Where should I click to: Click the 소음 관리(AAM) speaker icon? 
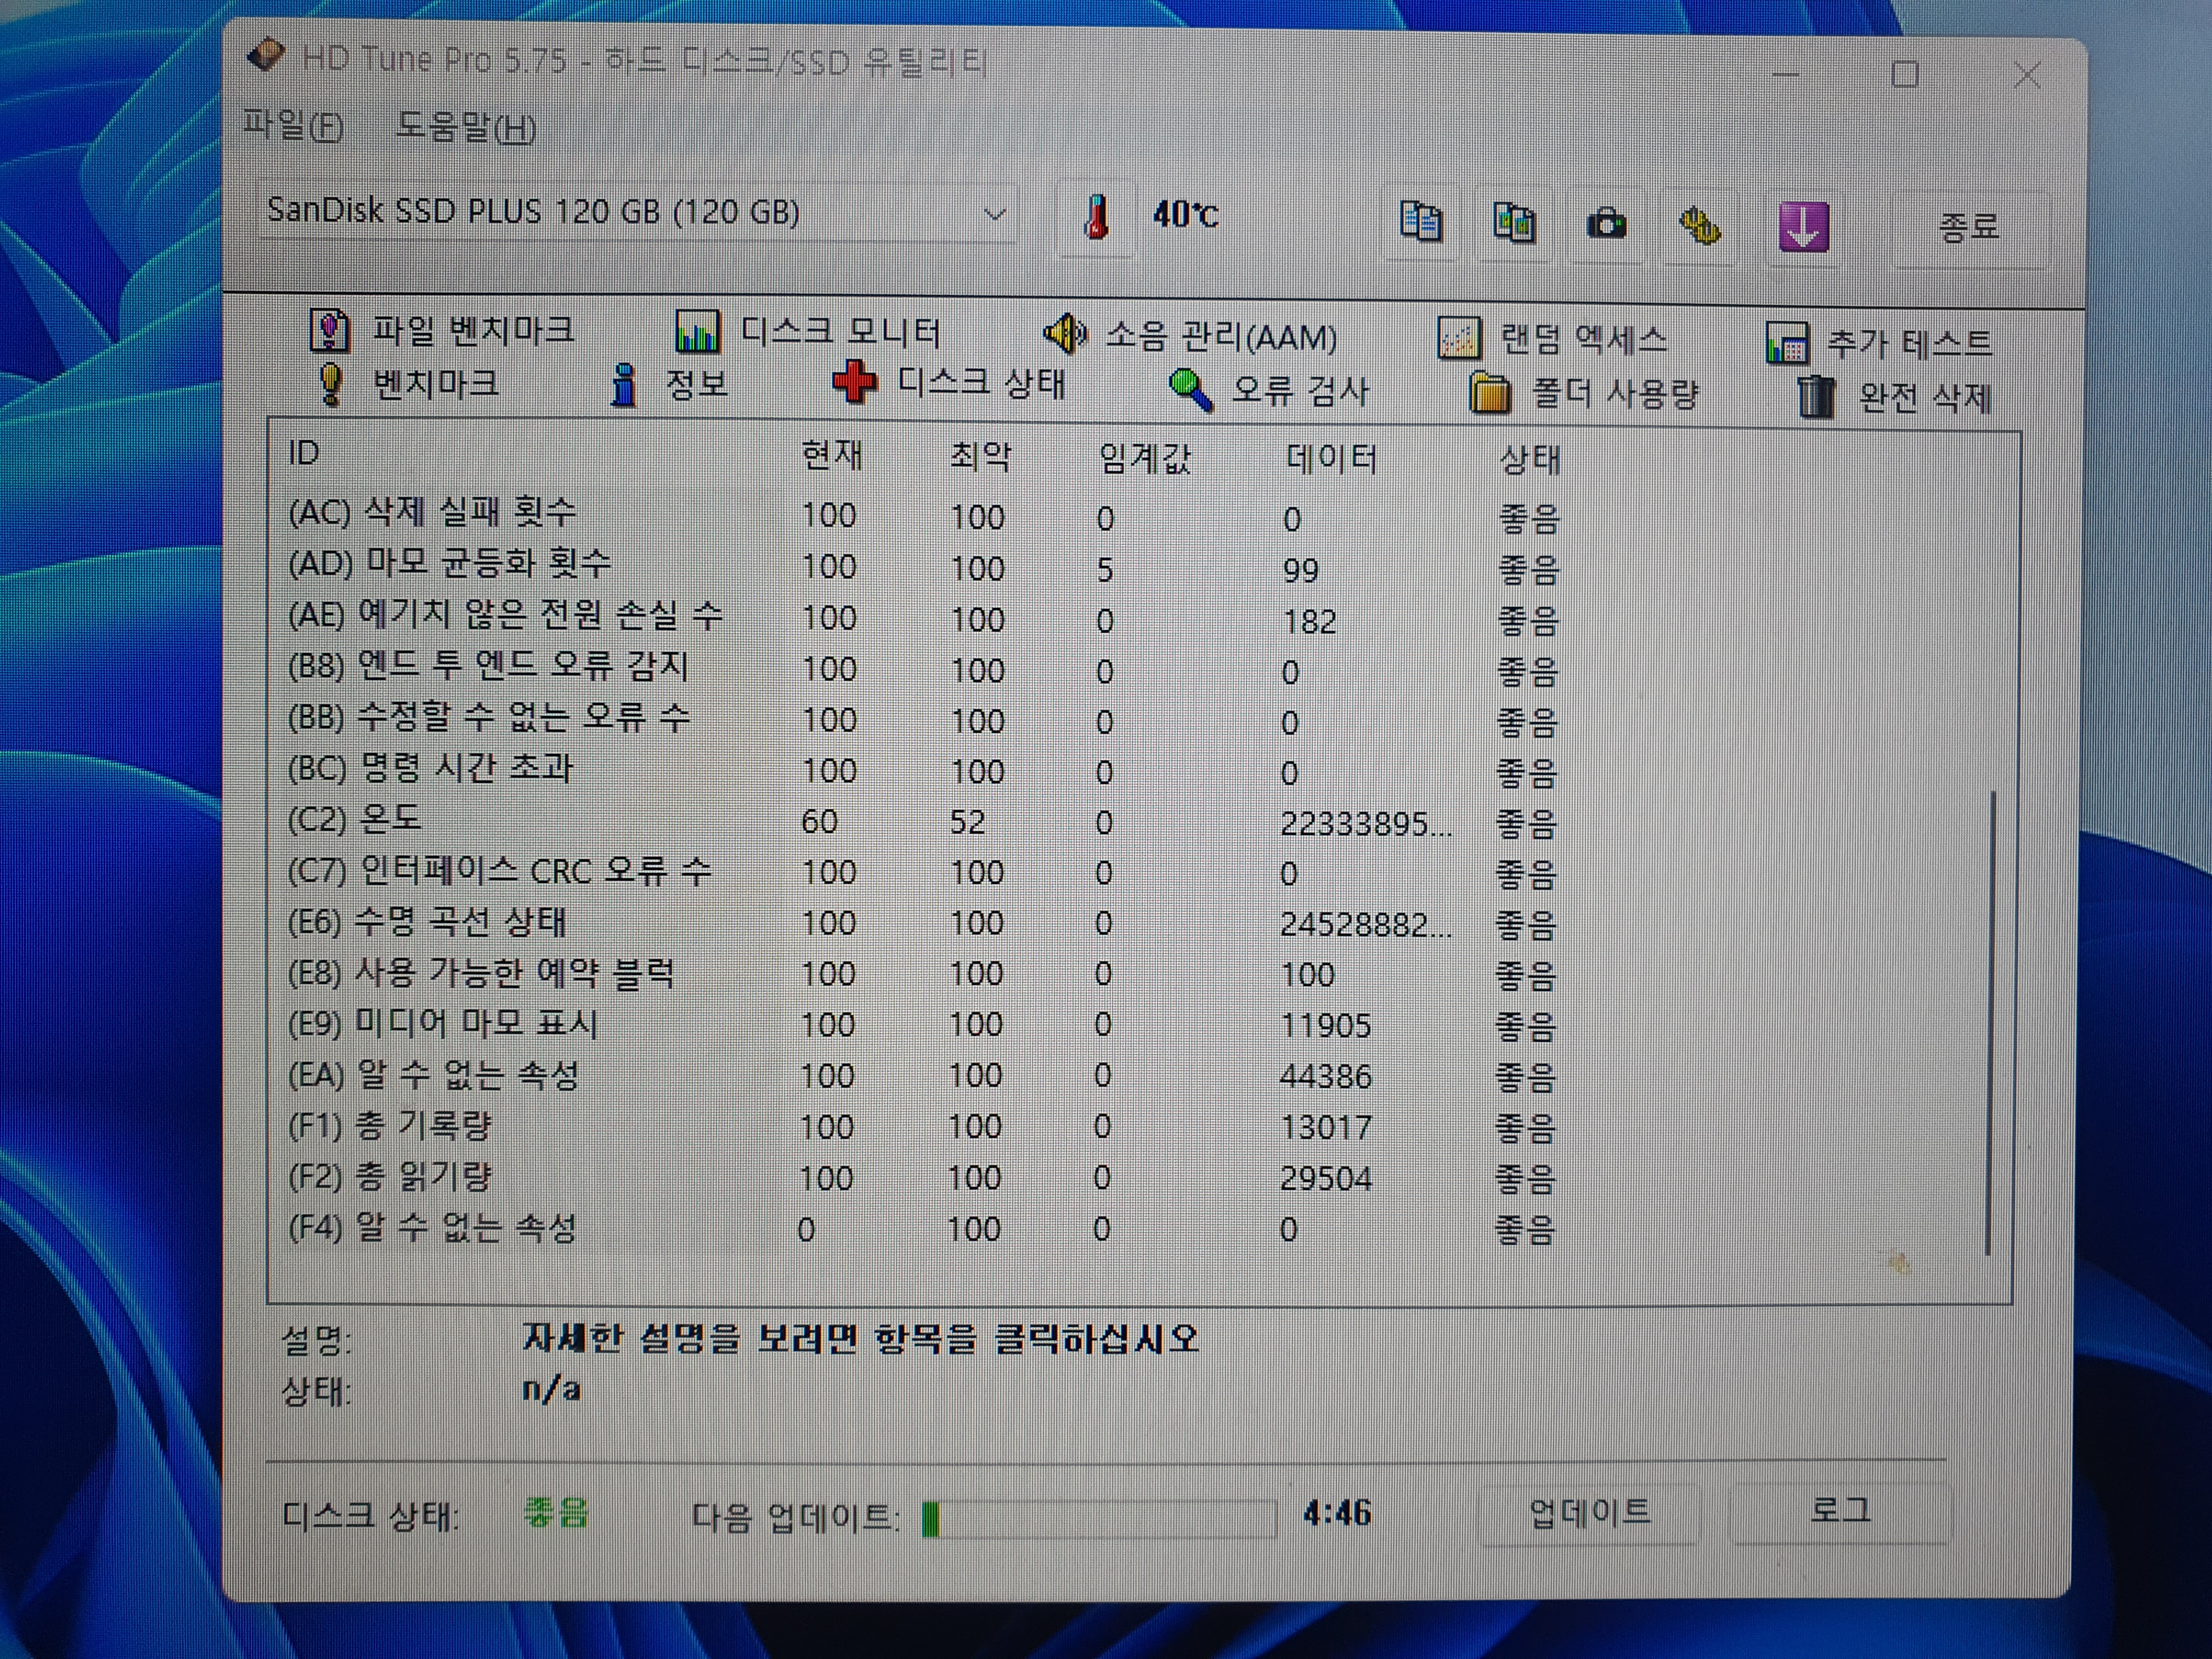pyautogui.click(x=1065, y=334)
